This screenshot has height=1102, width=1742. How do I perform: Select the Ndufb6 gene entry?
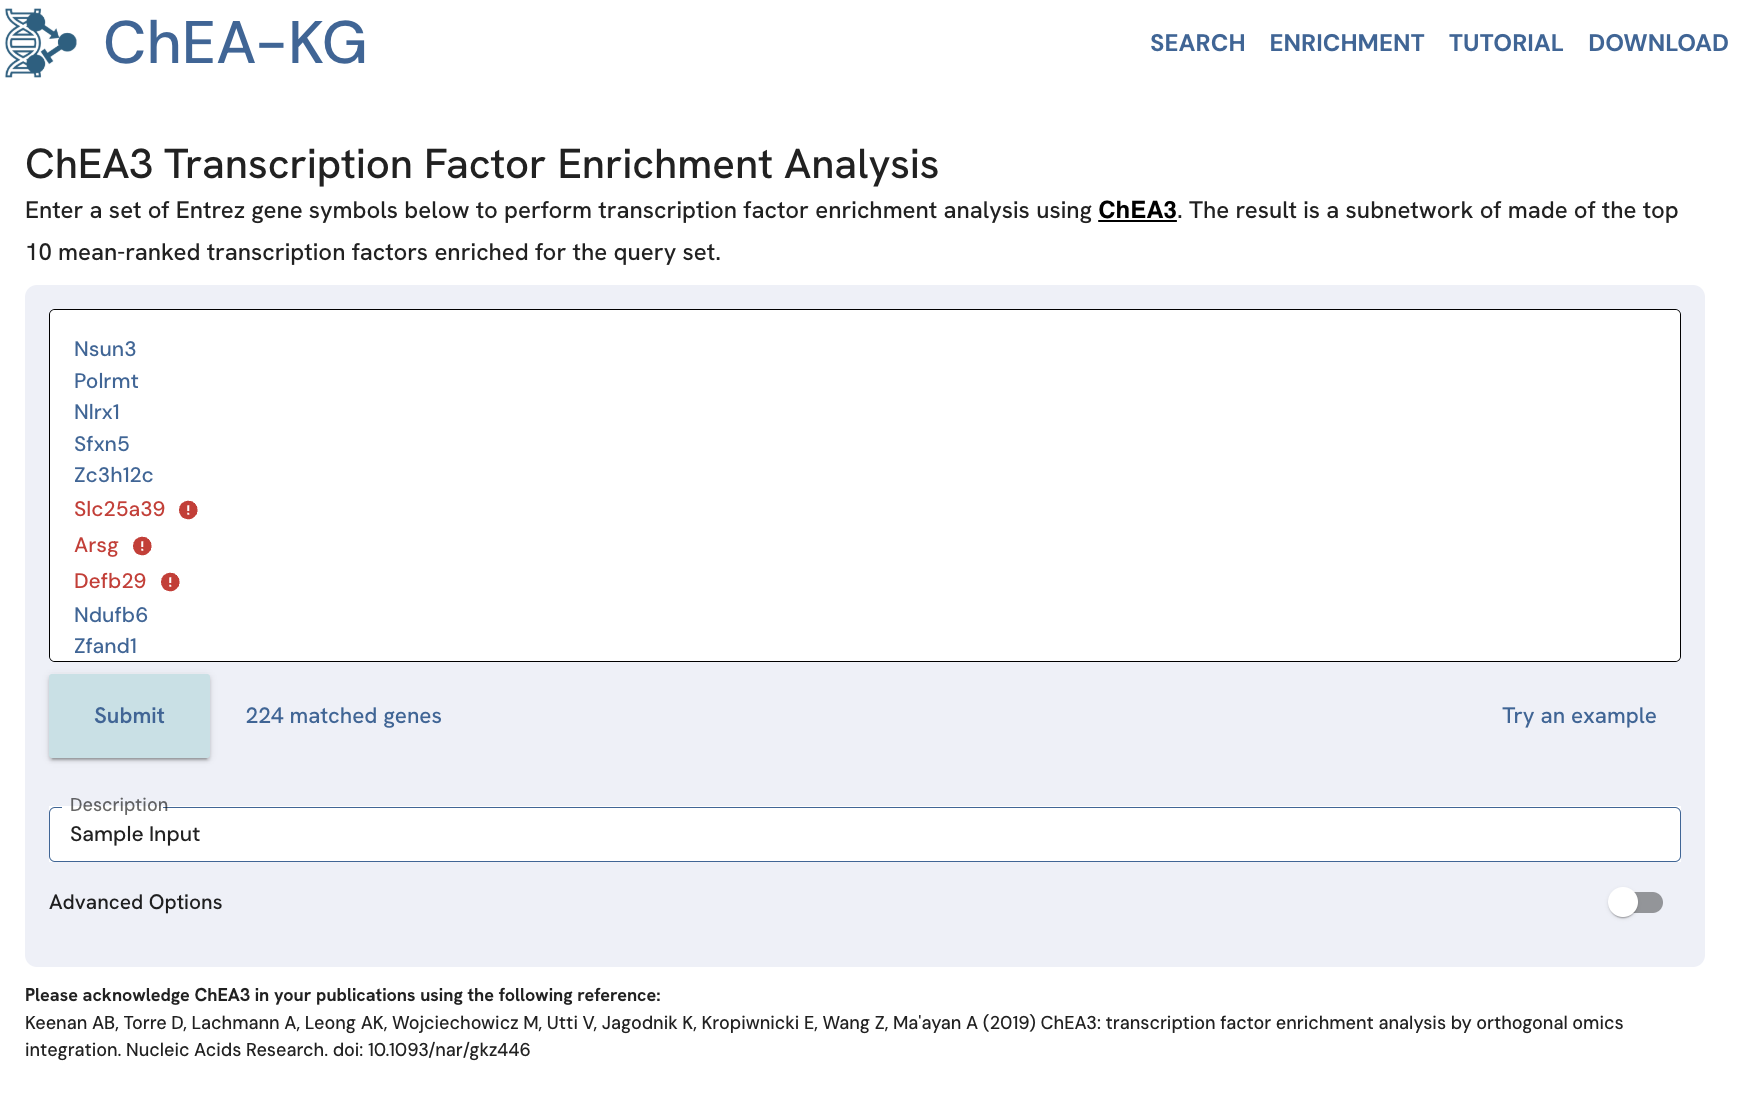(111, 615)
